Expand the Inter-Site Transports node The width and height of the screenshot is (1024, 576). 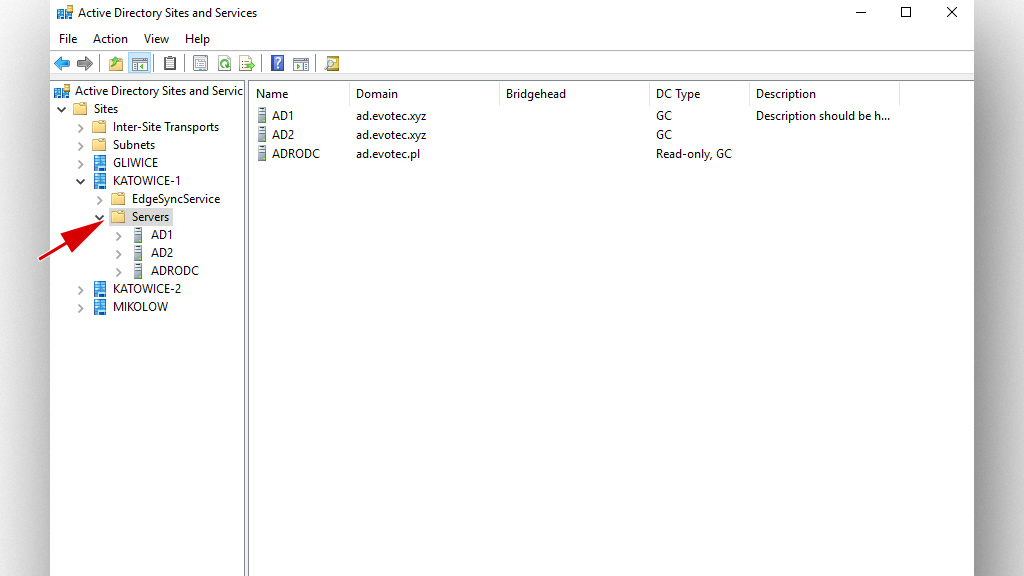[x=80, y=127]
